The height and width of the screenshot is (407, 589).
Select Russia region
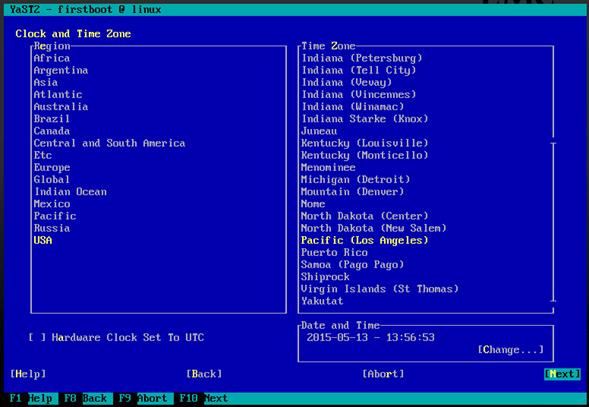pos(51,228)
